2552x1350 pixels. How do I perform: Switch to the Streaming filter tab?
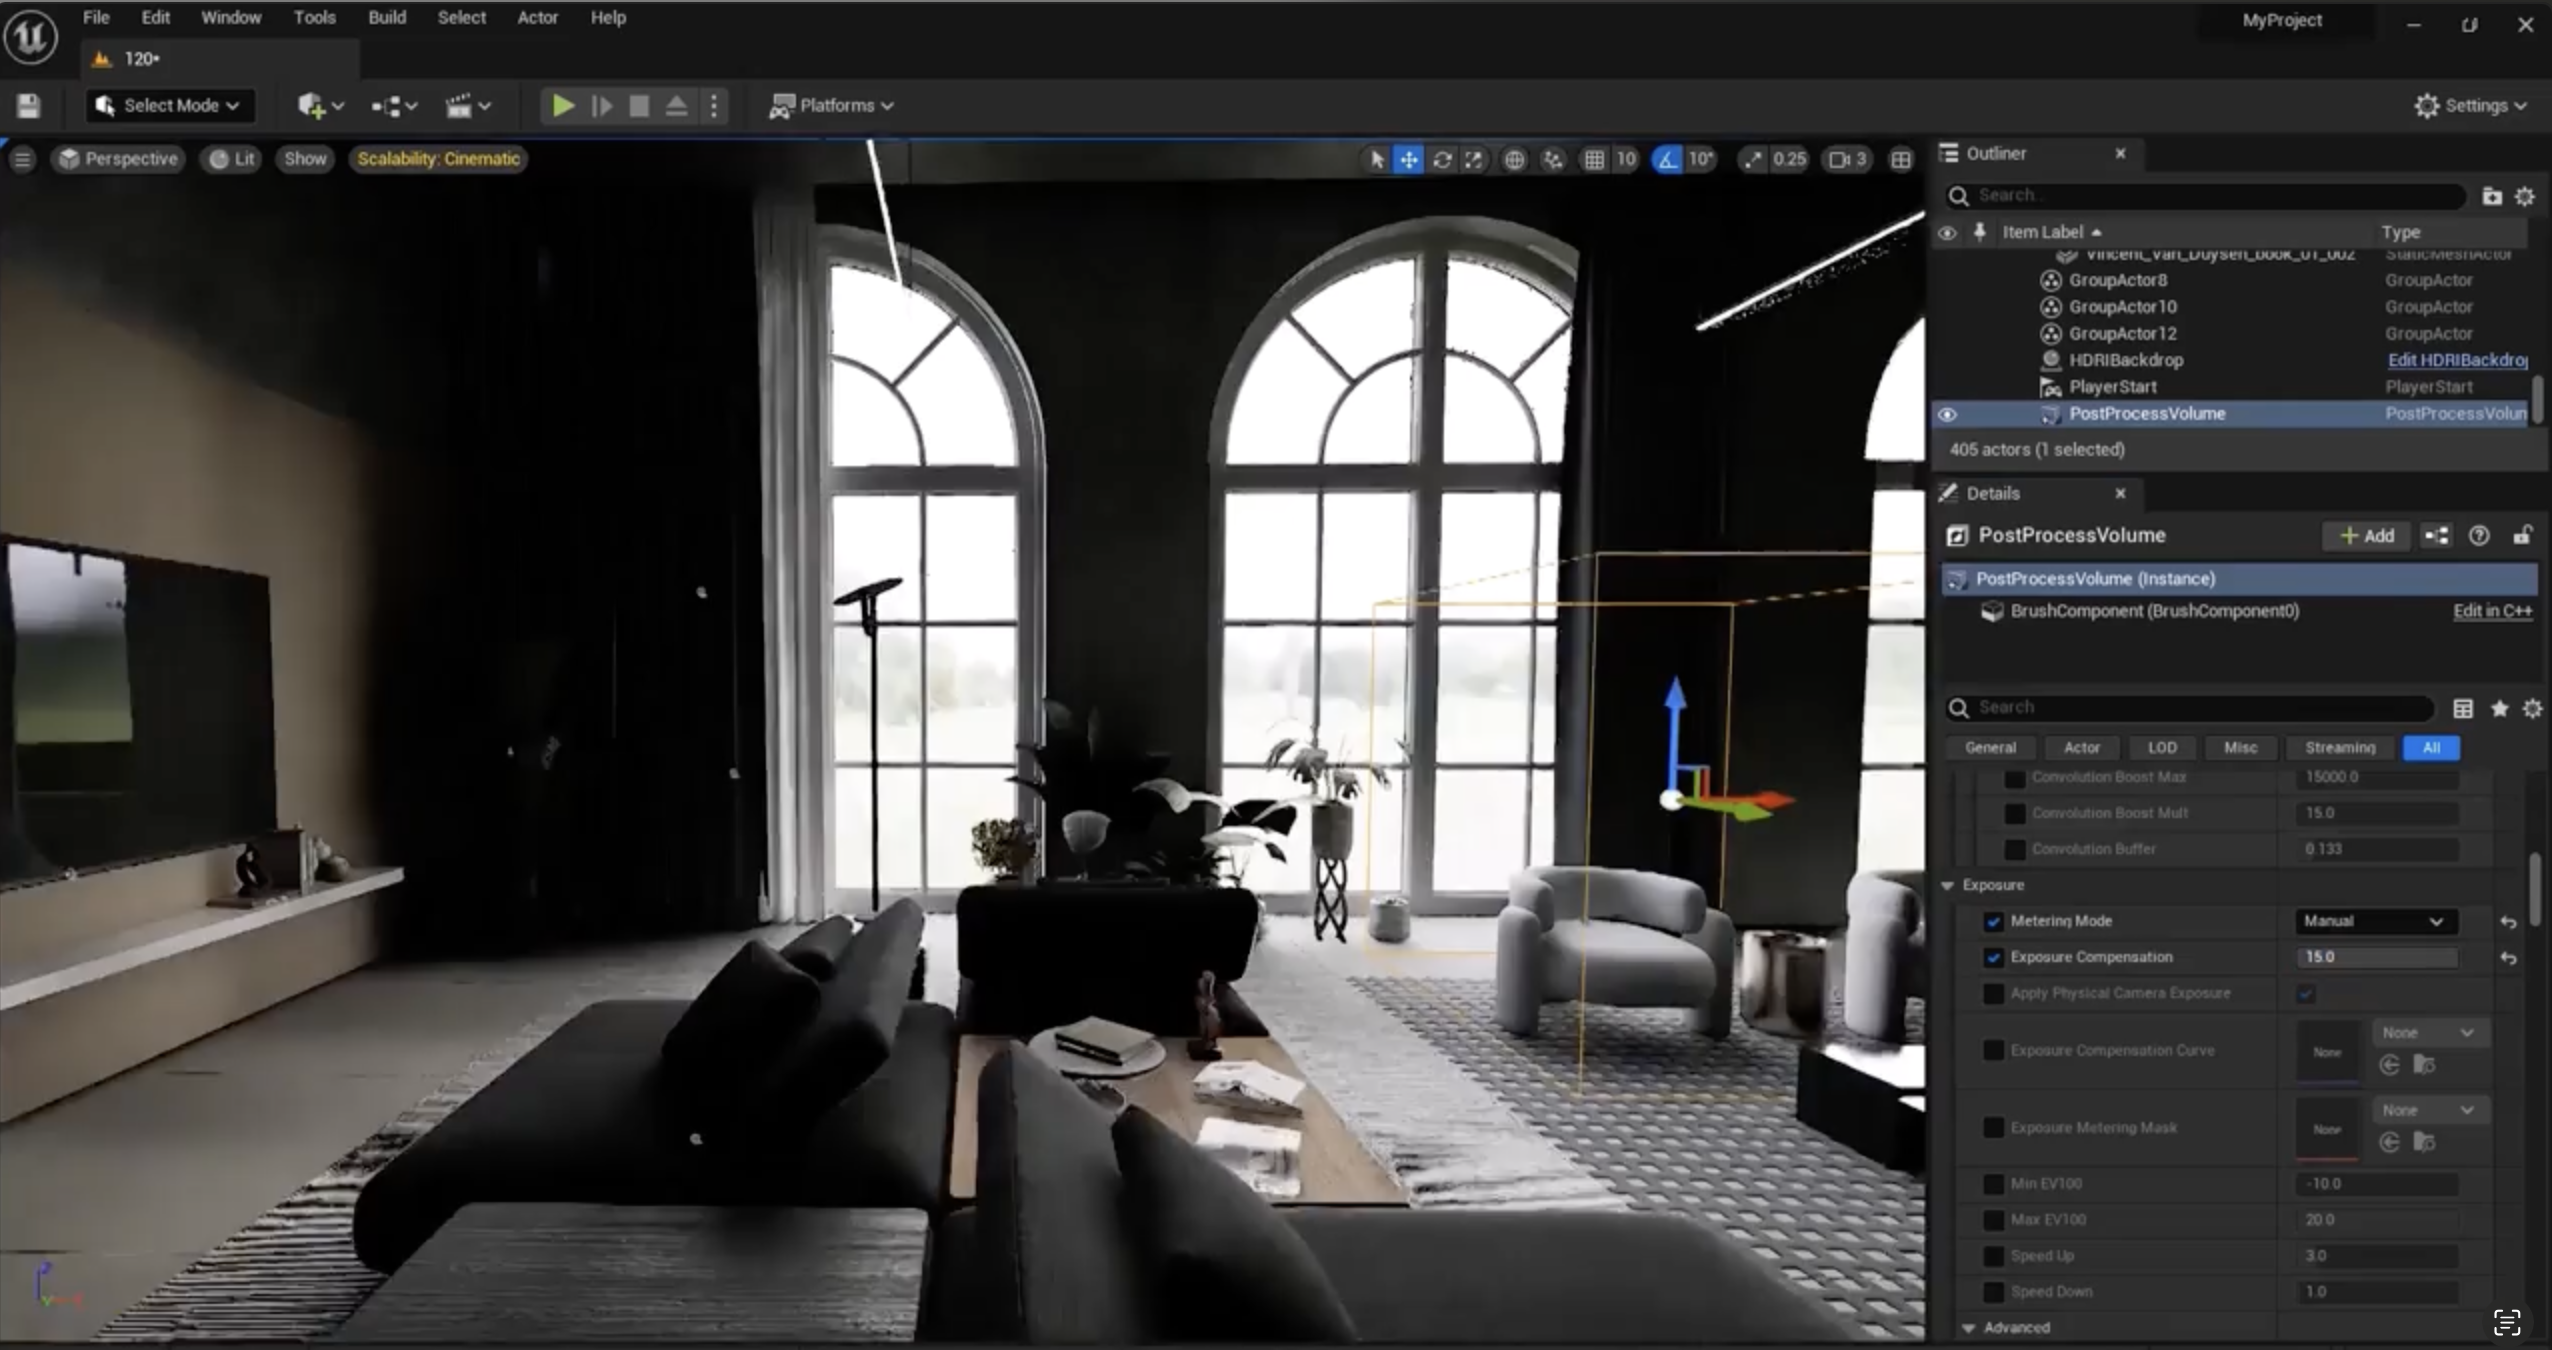pyautogui.click(x=2339, y=748)
